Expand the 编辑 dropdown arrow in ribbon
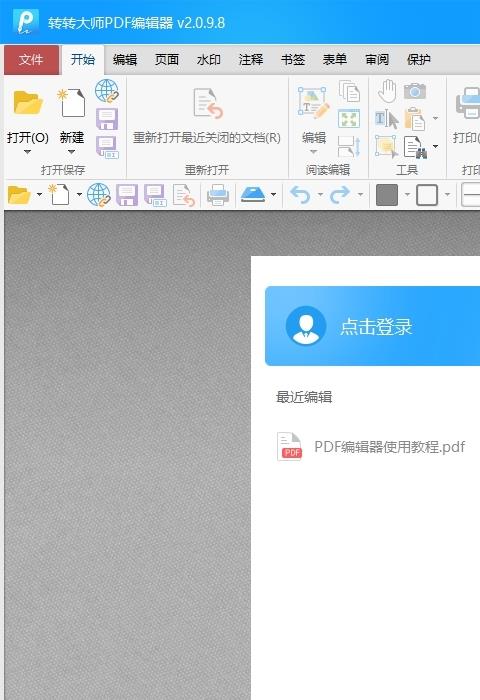Screen dimensions: 480x700 pyautogui.click(x=313, y=152)
